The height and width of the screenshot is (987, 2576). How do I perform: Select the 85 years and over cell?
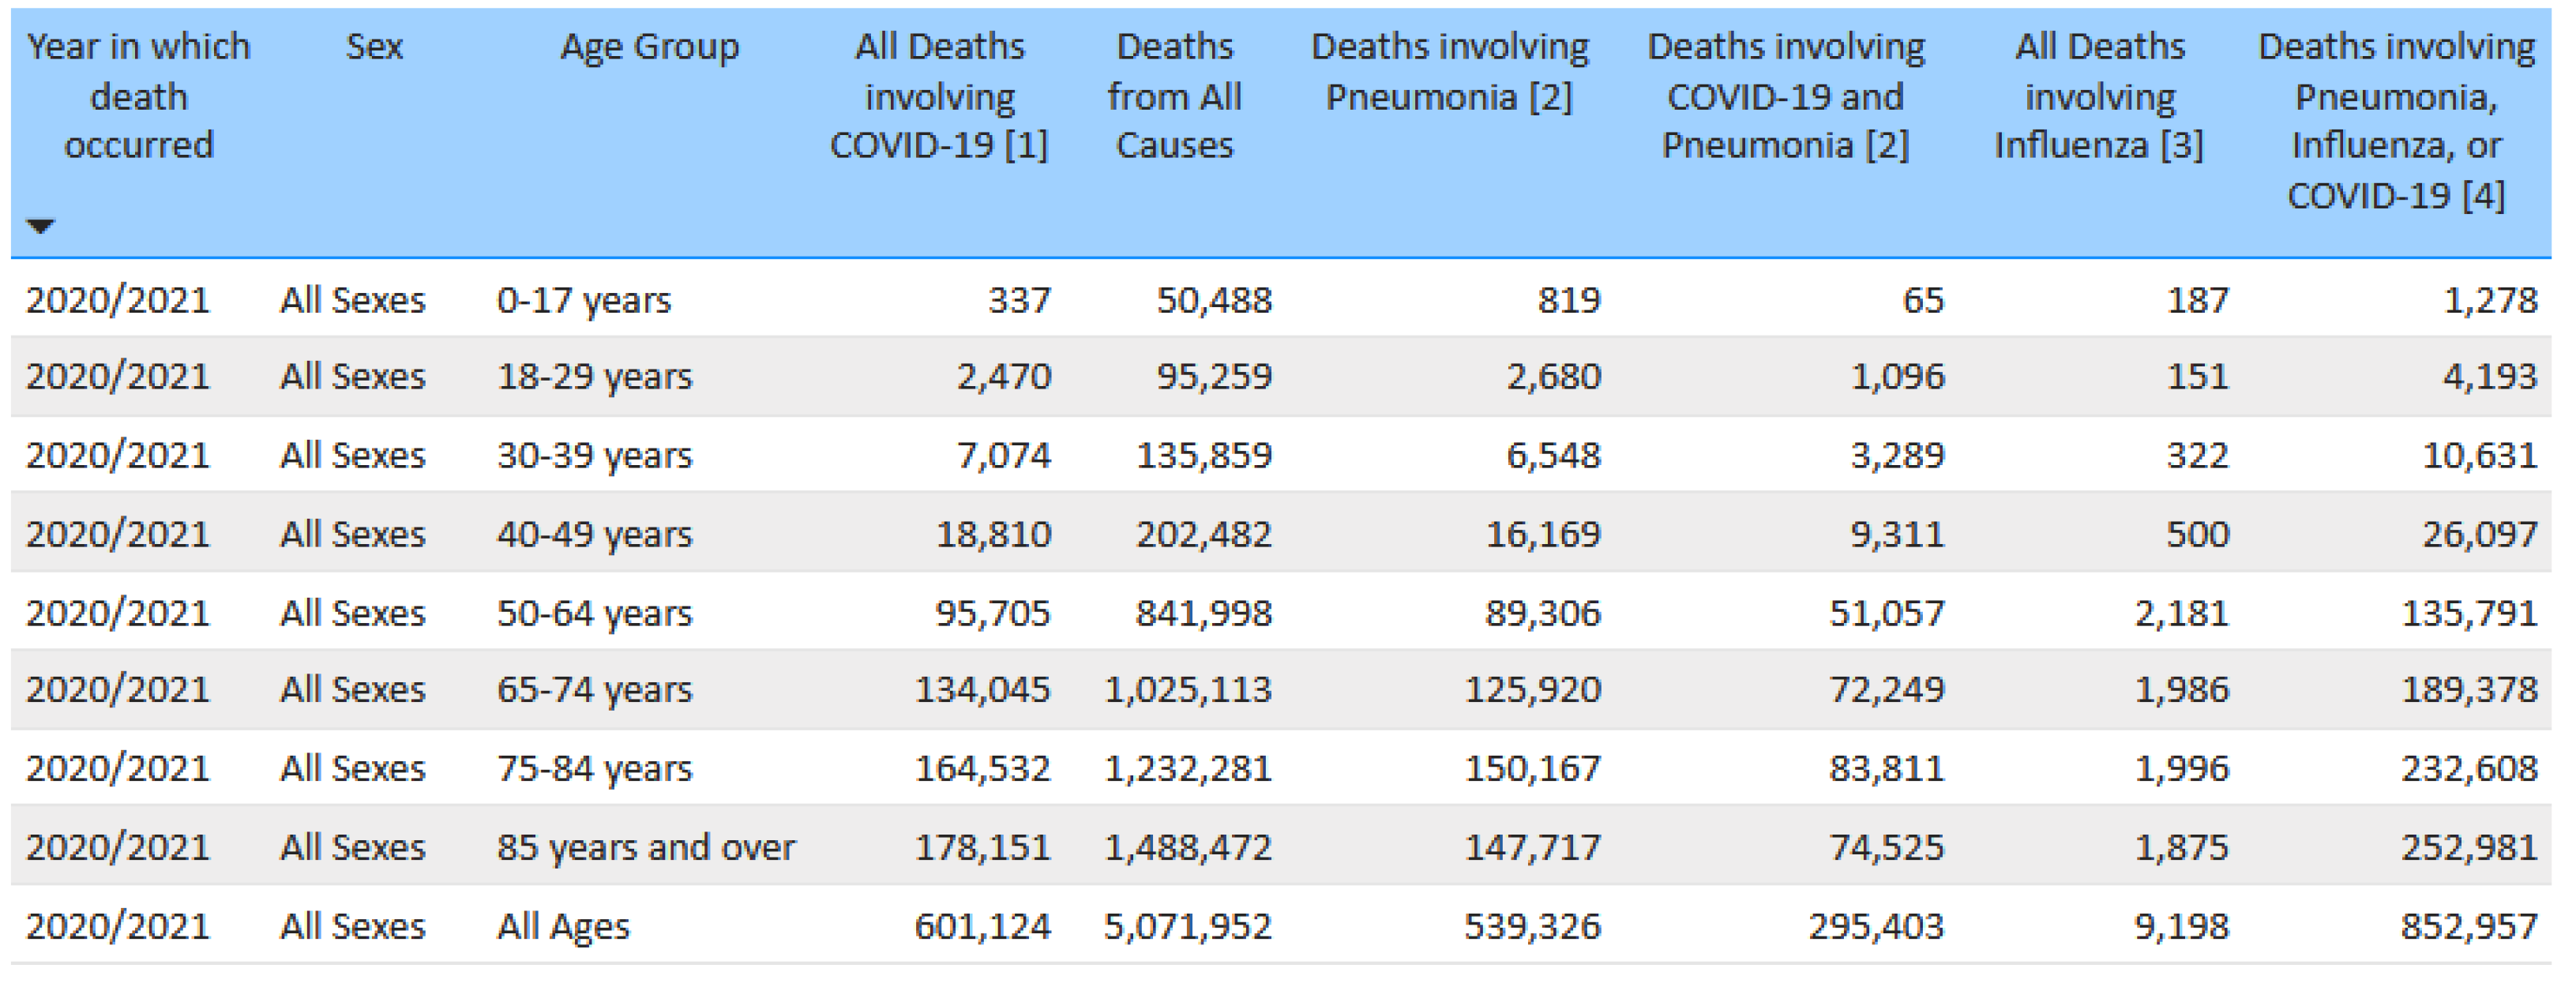coord(646,848)
